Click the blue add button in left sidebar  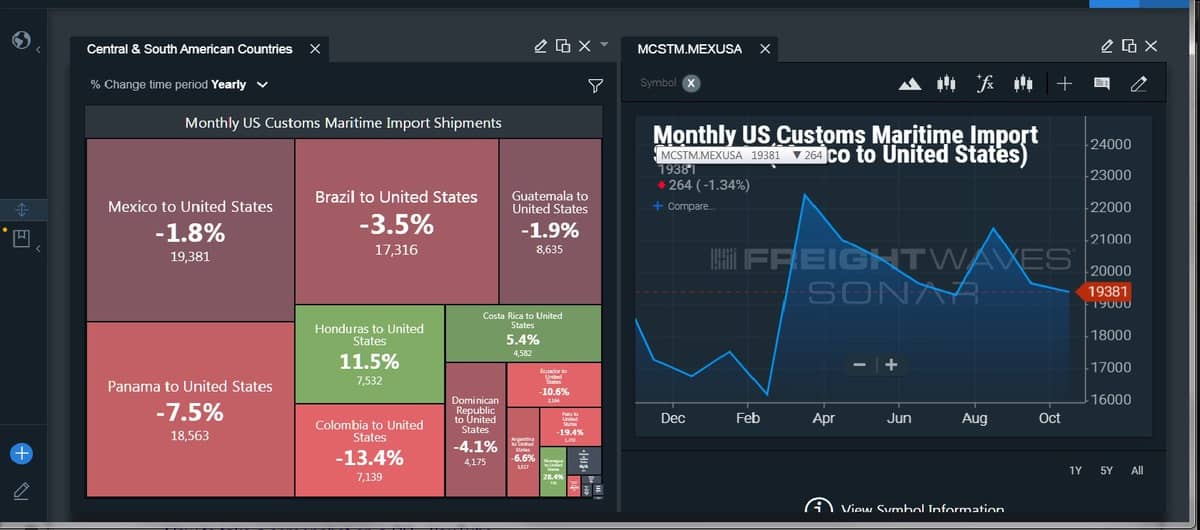point(21,453)
